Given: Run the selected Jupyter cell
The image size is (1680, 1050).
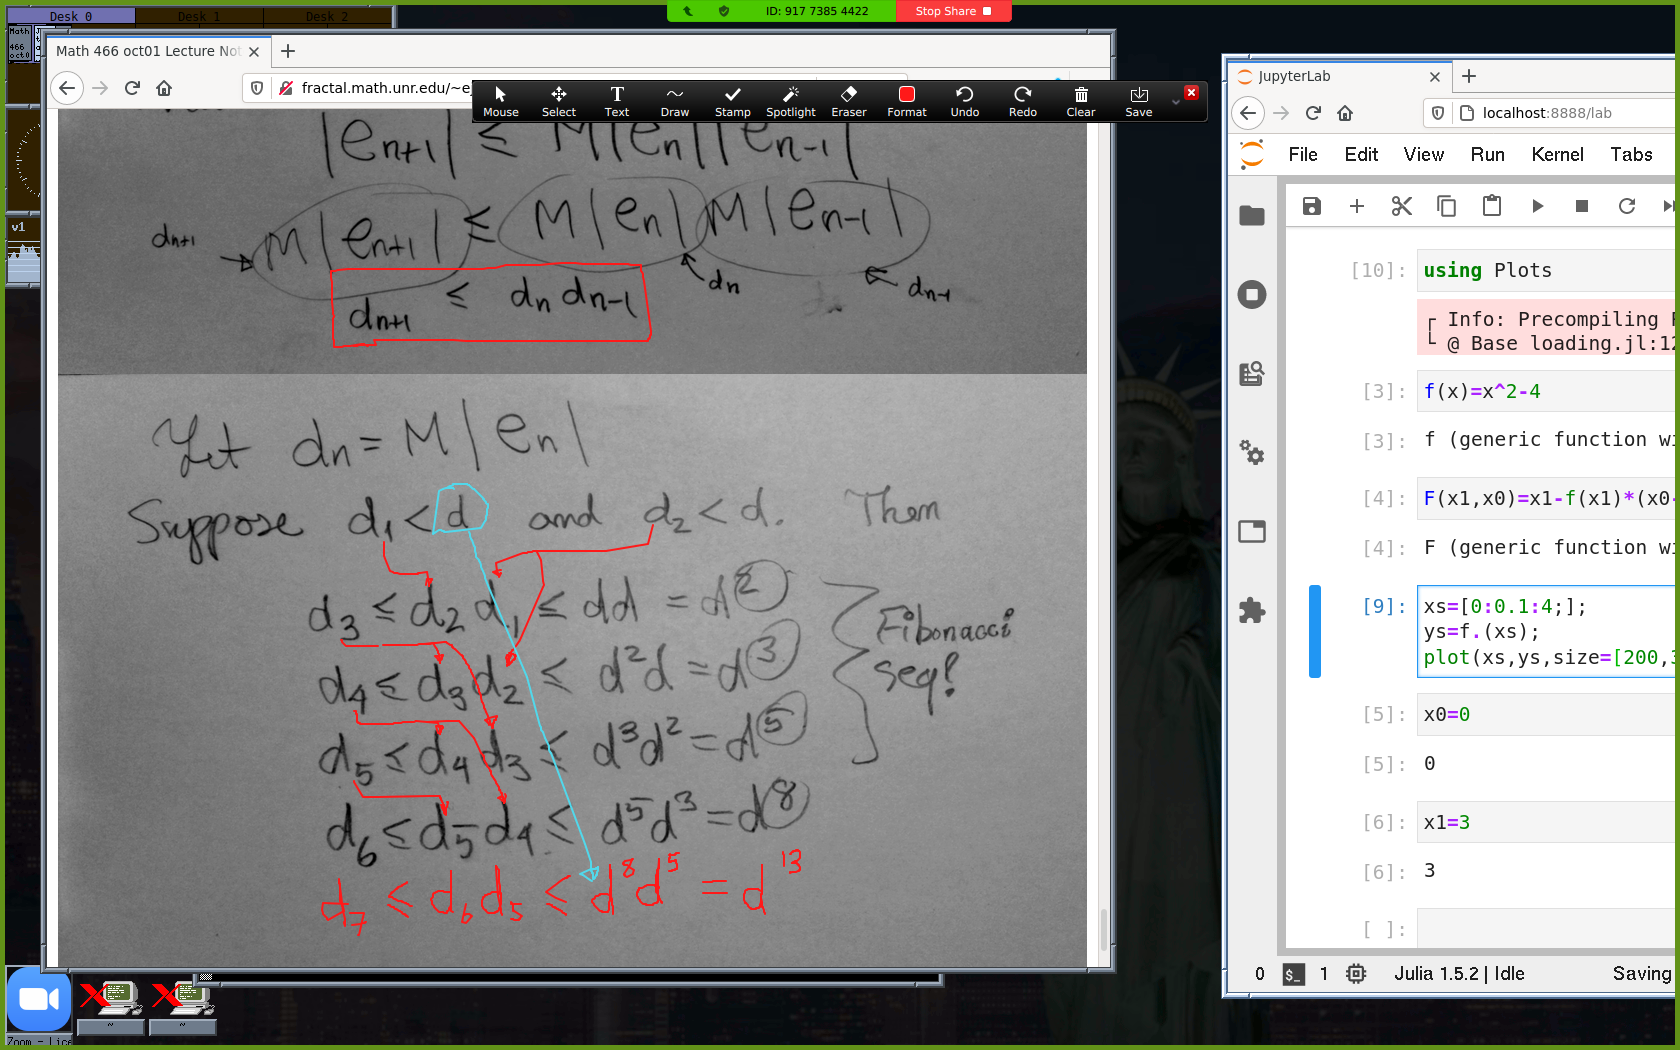Looking at the screenshot, I should point(1537,206).
